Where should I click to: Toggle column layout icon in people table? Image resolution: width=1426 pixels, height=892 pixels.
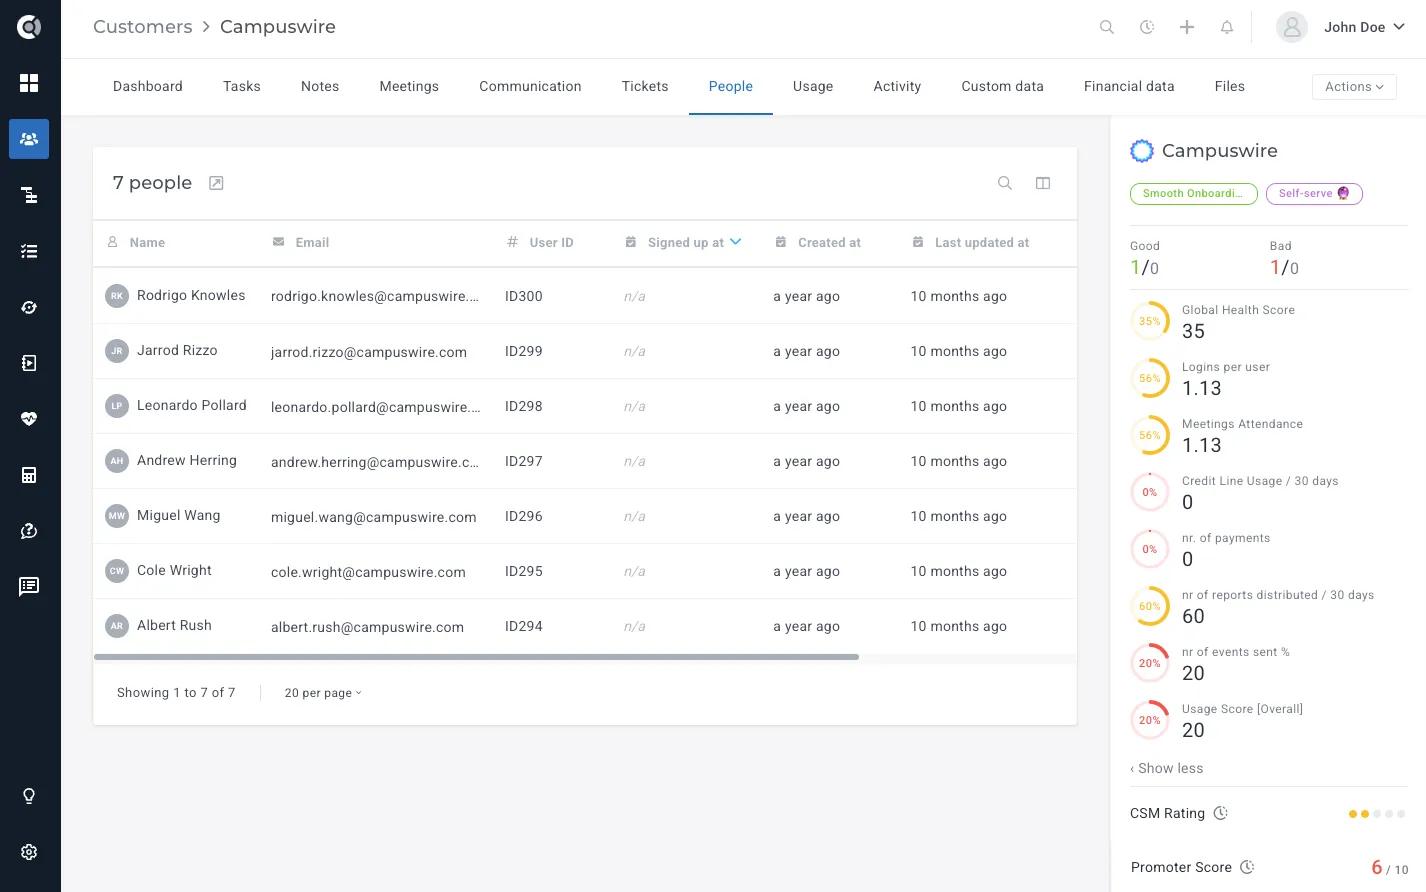pyautogui.click(x=1043, y=183)
